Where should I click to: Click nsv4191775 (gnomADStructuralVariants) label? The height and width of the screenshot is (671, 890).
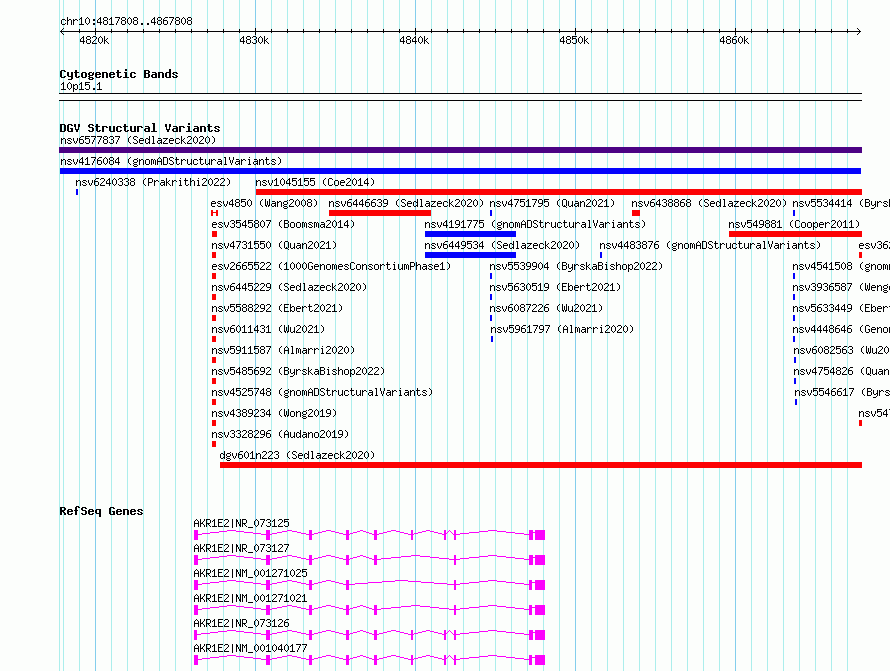pyautogui.click(x=535, y=224)
